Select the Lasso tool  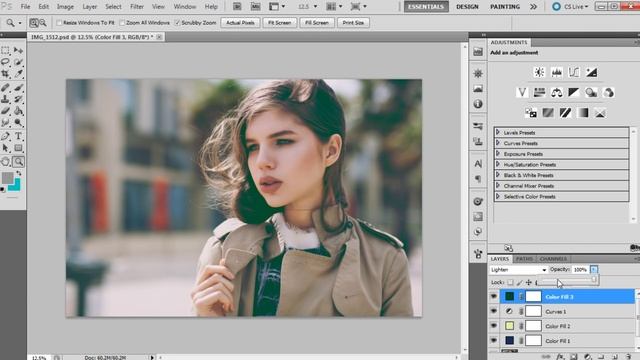point(6,62)
